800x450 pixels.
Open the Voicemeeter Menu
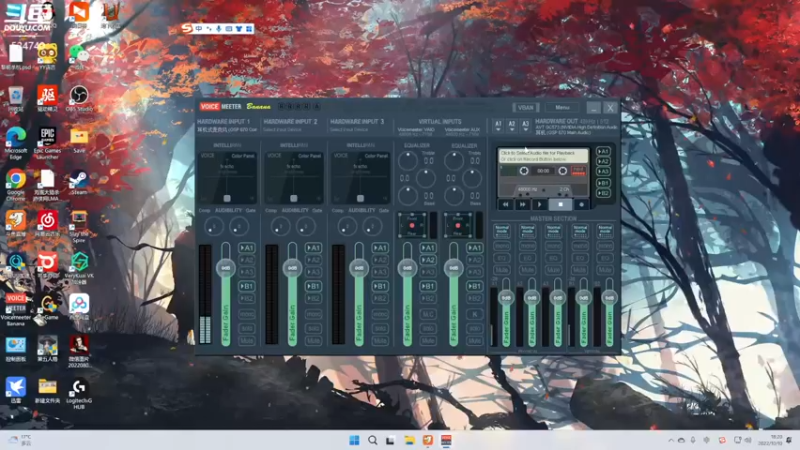tap(562, 108)
